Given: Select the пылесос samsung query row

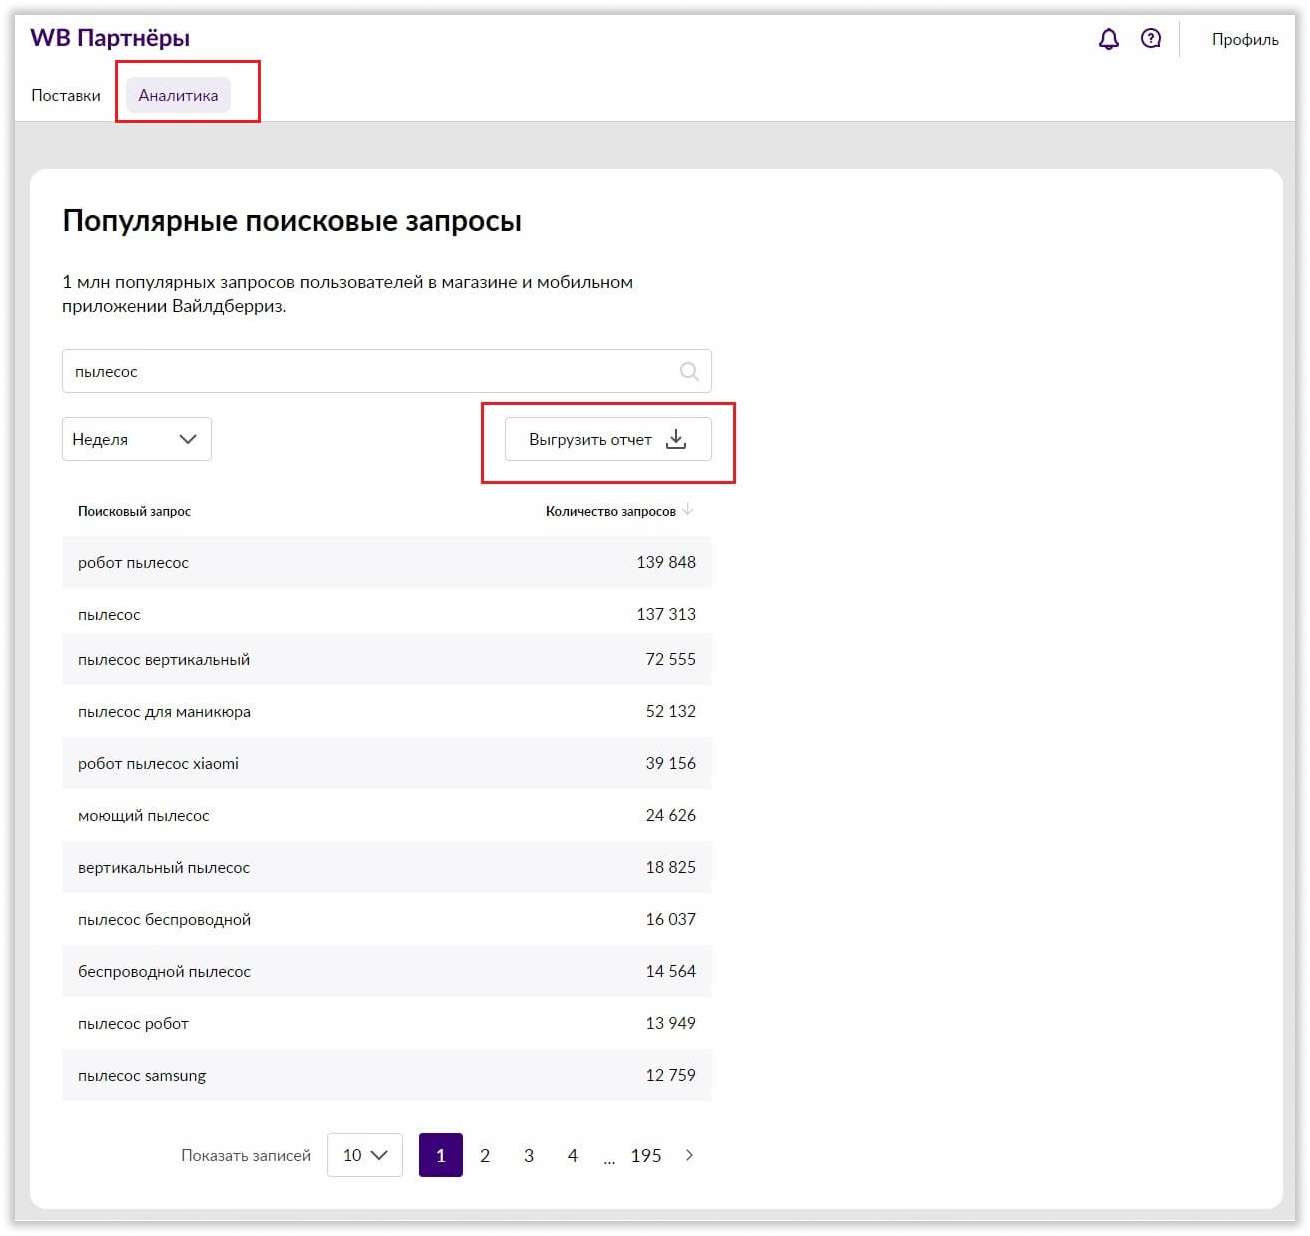Looking at the screenshot, I should (386, 1075).
